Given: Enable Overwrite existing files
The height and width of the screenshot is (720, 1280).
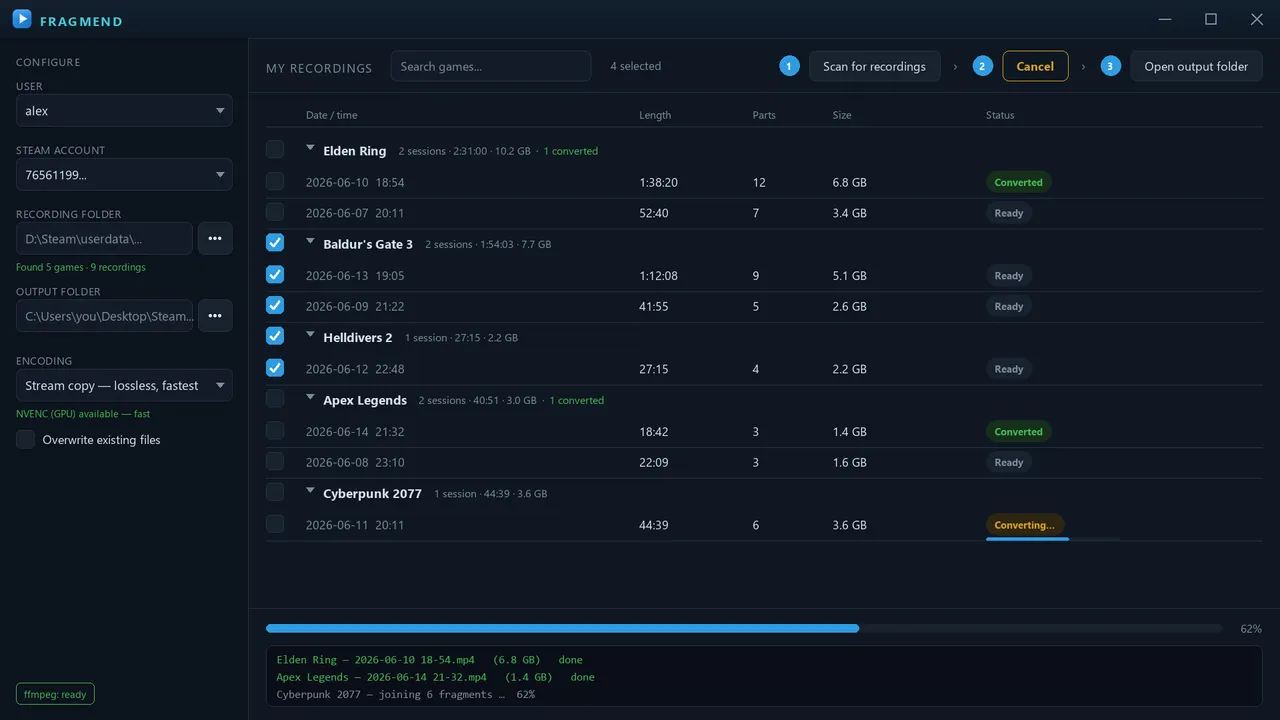Looking at the screenshot, I should (26, 439).
